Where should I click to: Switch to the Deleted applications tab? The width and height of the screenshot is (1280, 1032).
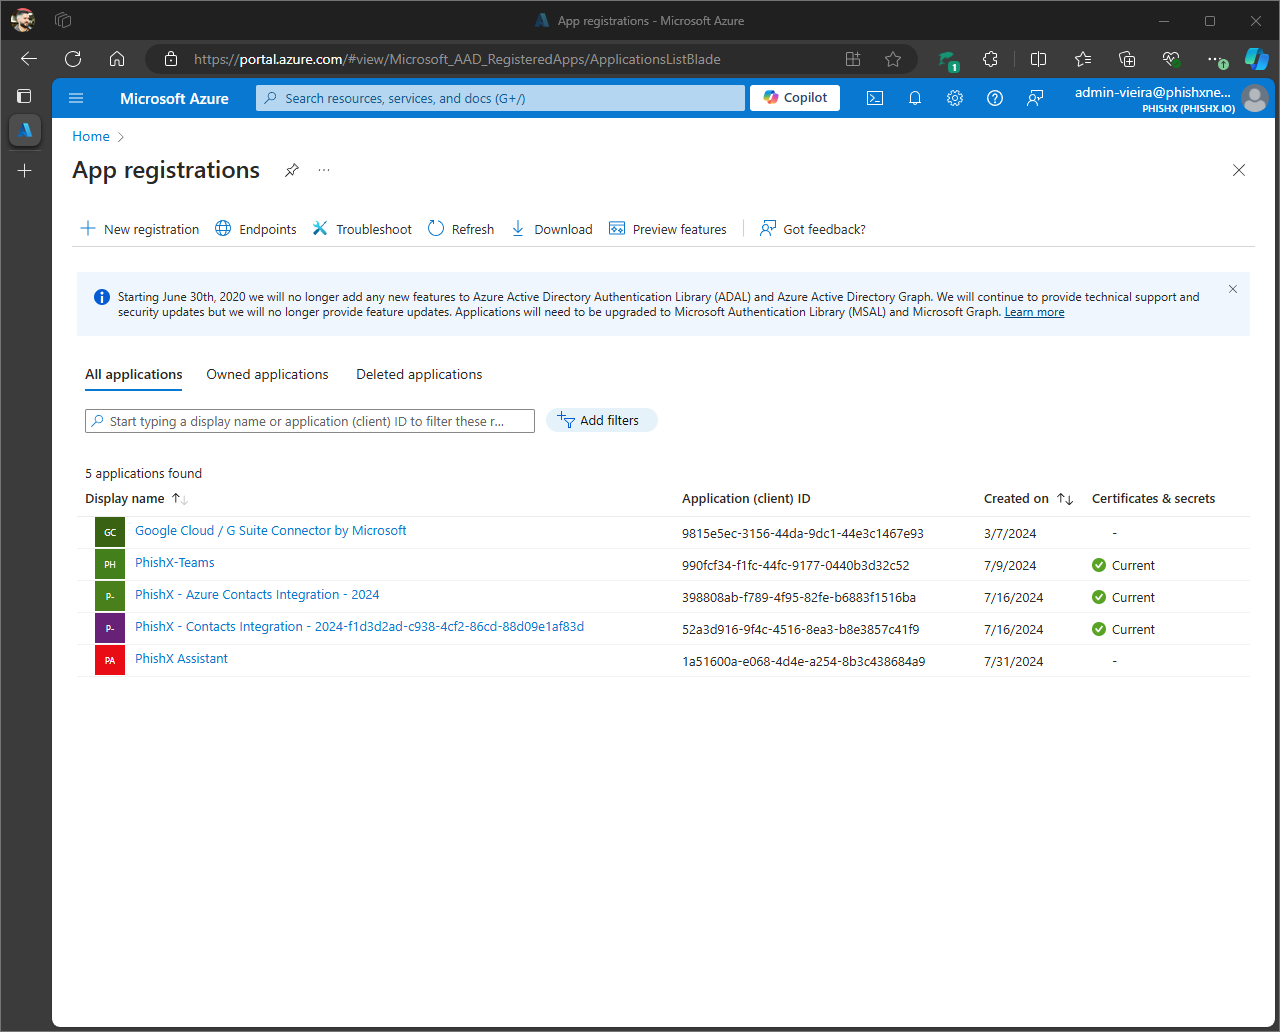(419, 374)
